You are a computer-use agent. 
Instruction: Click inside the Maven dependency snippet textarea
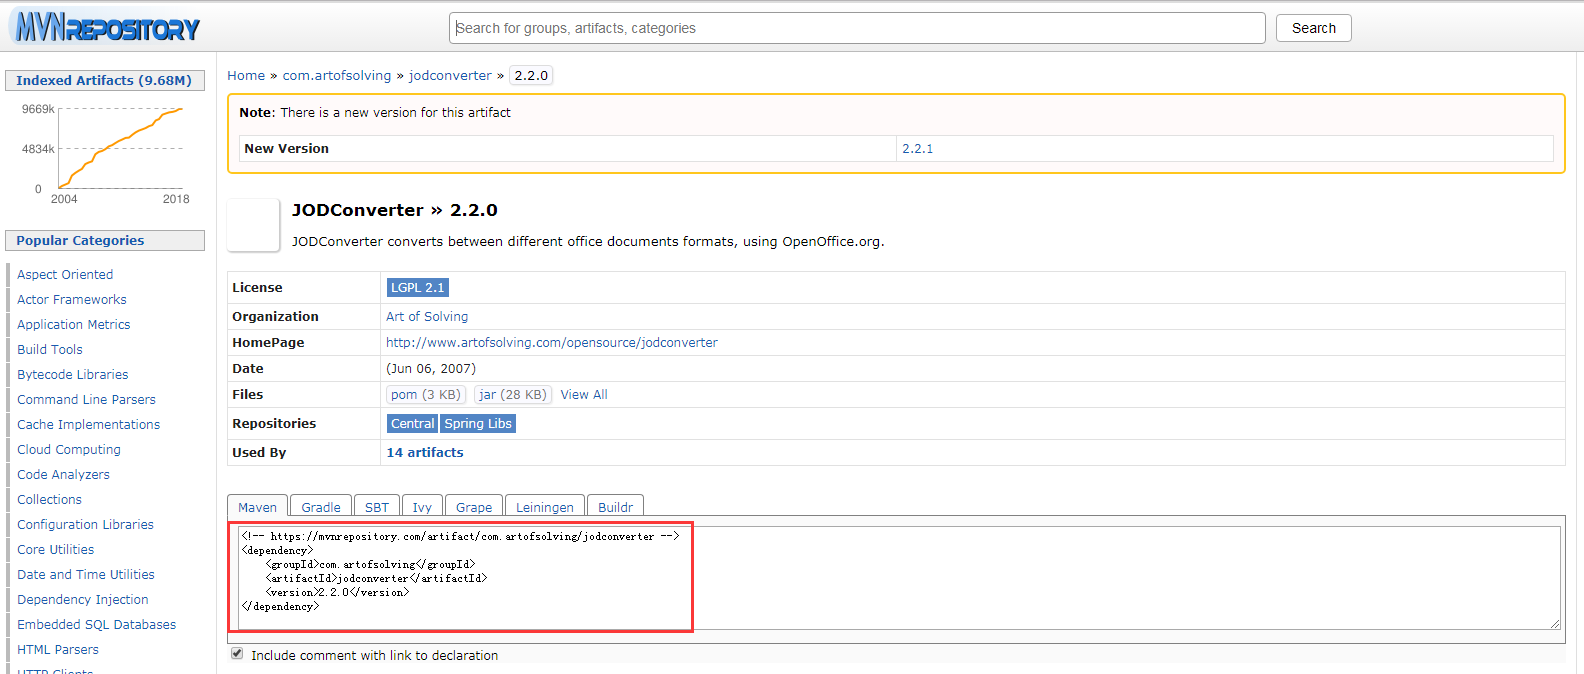click(x=898, y=578)
